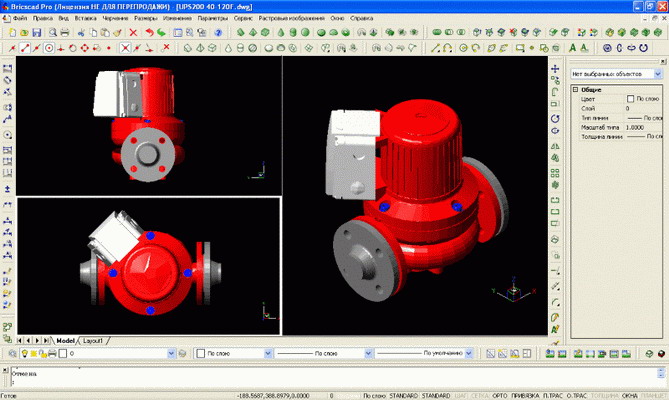
Task: Click STANDARD text style in status bar
Action: tap(403, 396)
